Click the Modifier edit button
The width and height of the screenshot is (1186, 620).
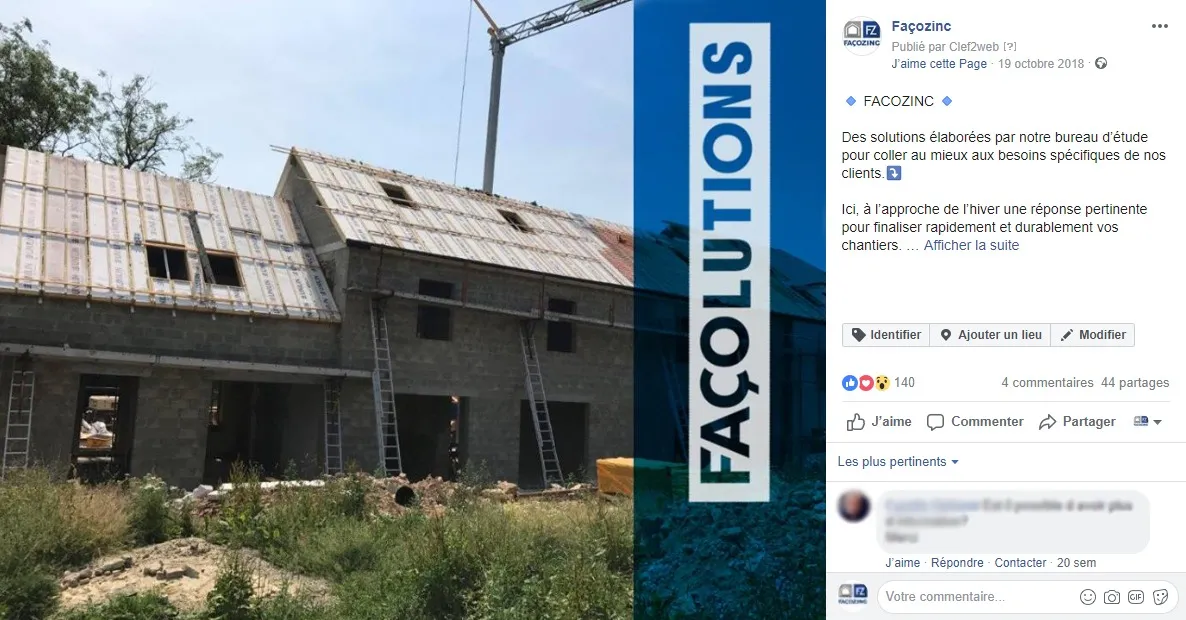1093,335
